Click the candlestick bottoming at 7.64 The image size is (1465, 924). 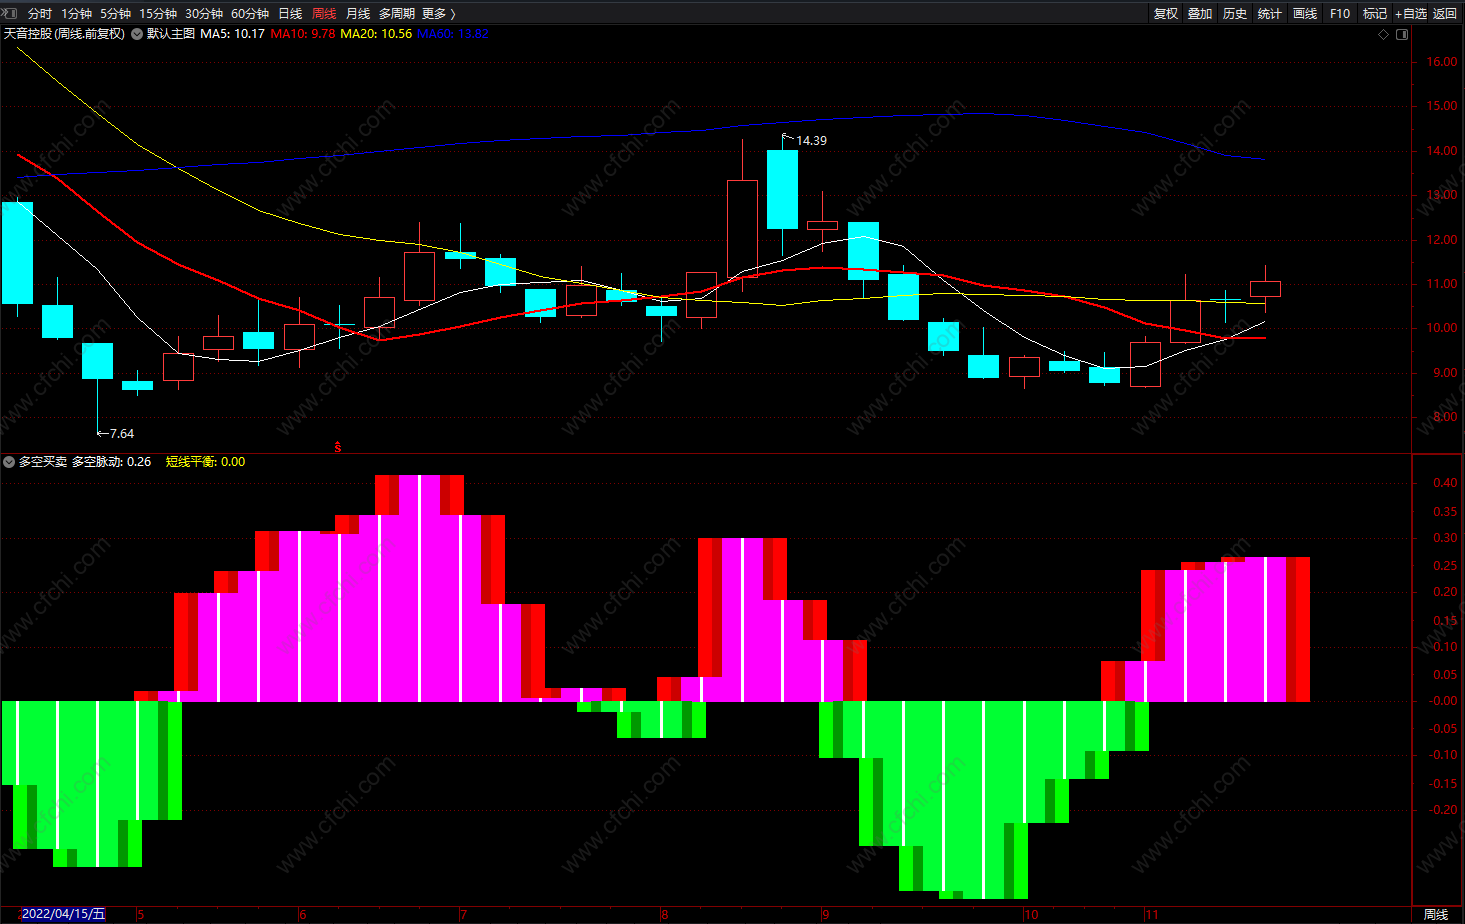coord(97,362)
